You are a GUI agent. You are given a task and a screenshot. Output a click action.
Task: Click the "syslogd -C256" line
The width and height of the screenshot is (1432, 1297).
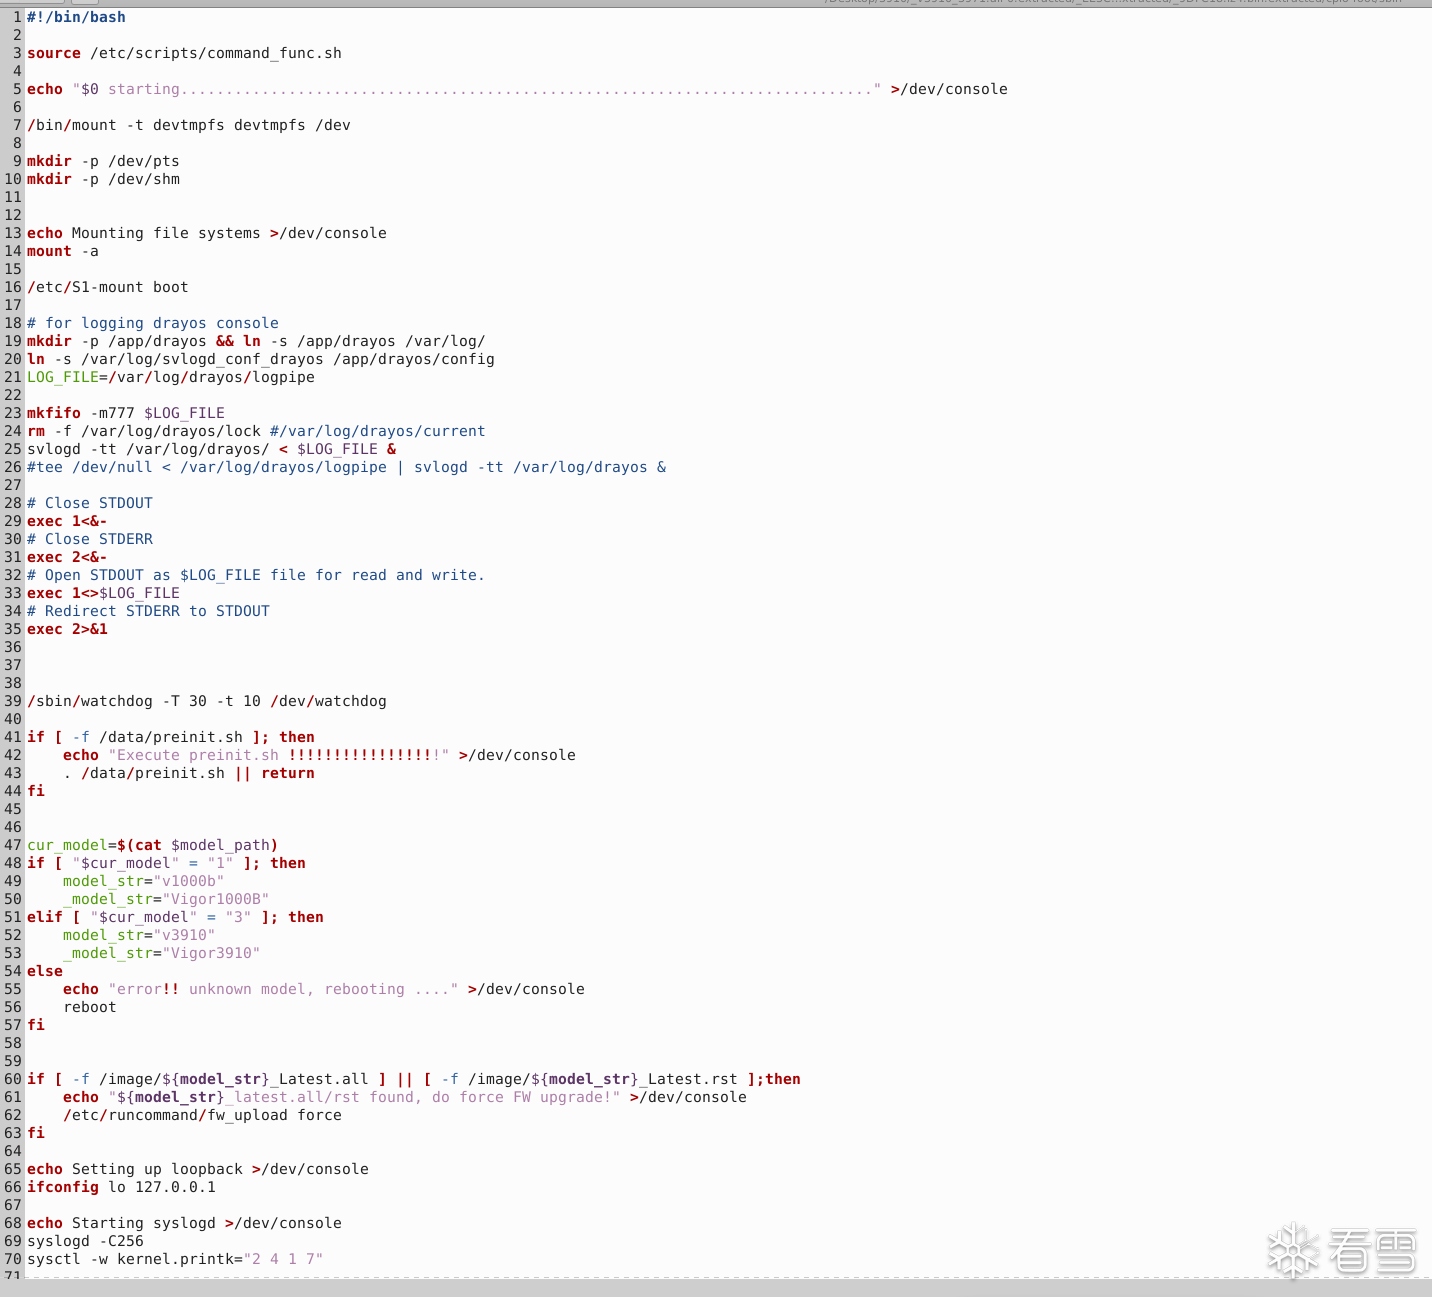tap(85, 1241)
